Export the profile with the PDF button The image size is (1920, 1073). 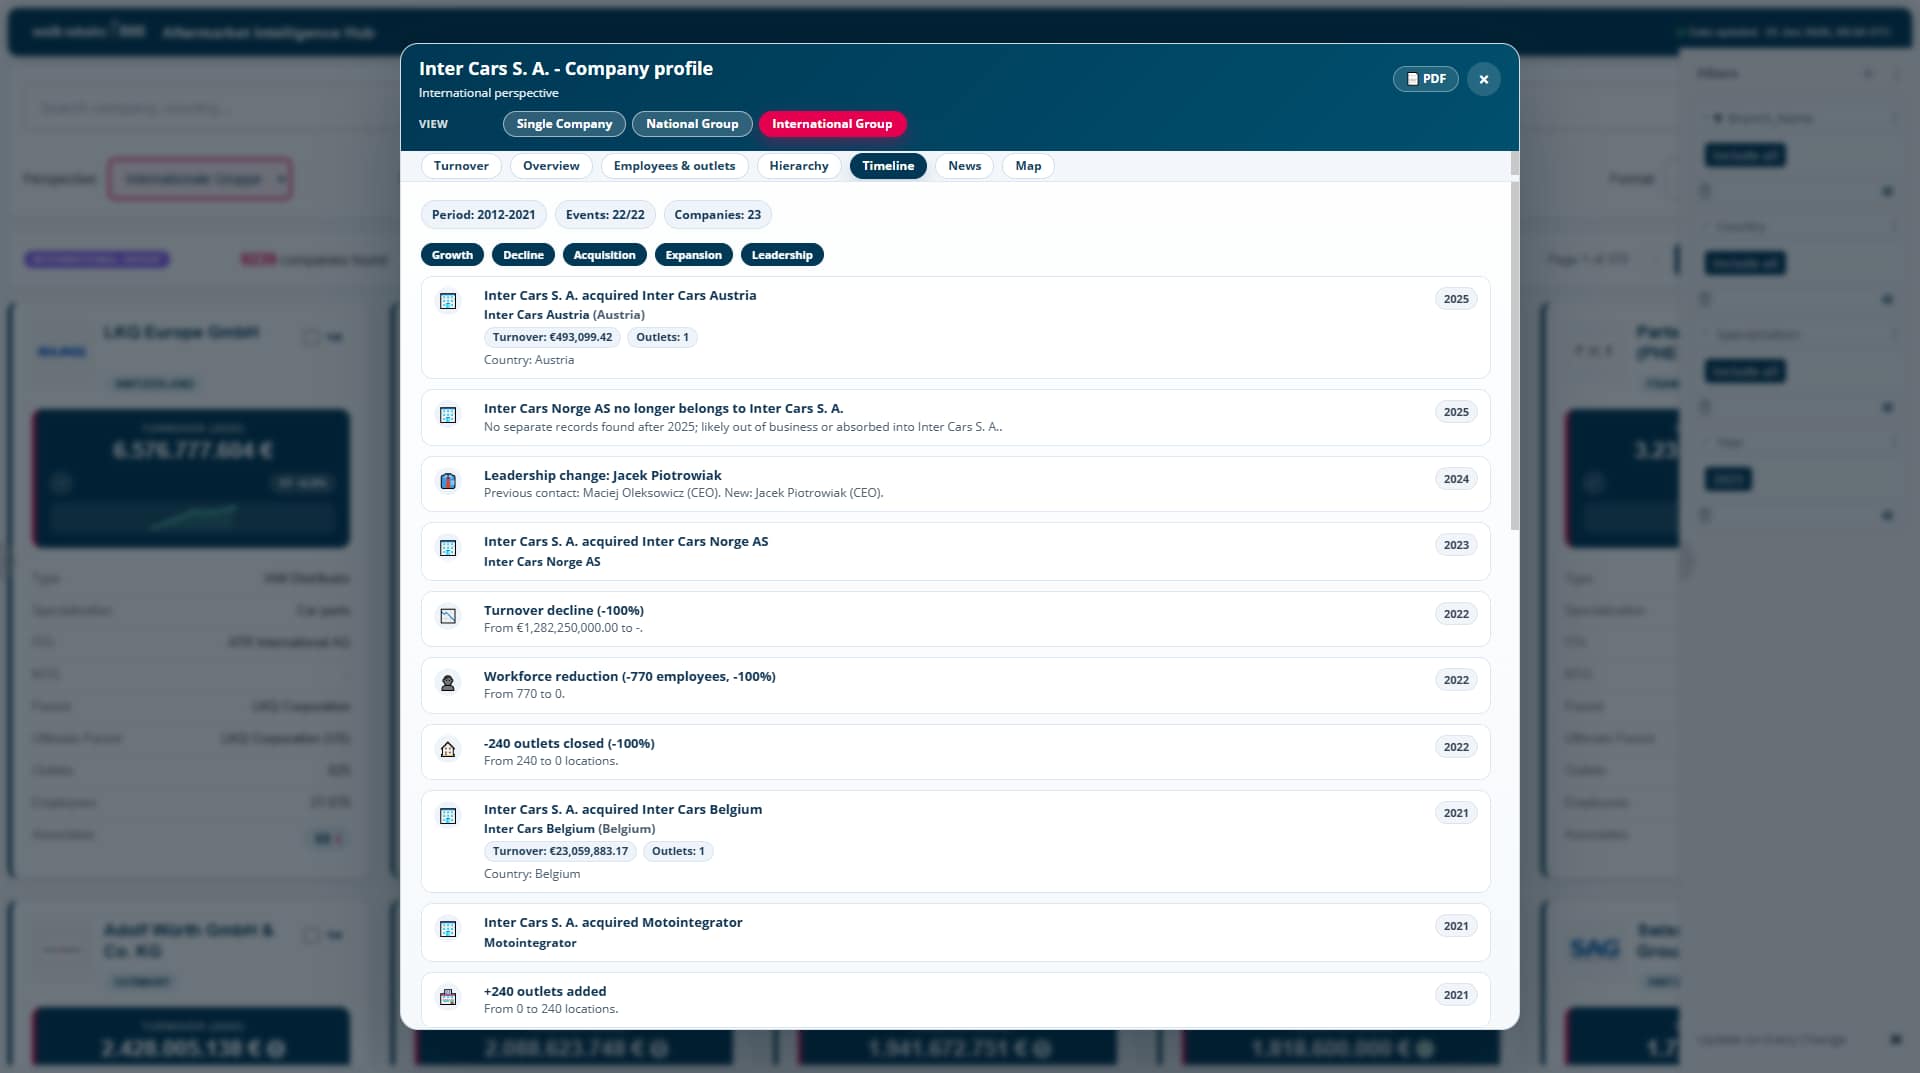[x=1426, y=79]
